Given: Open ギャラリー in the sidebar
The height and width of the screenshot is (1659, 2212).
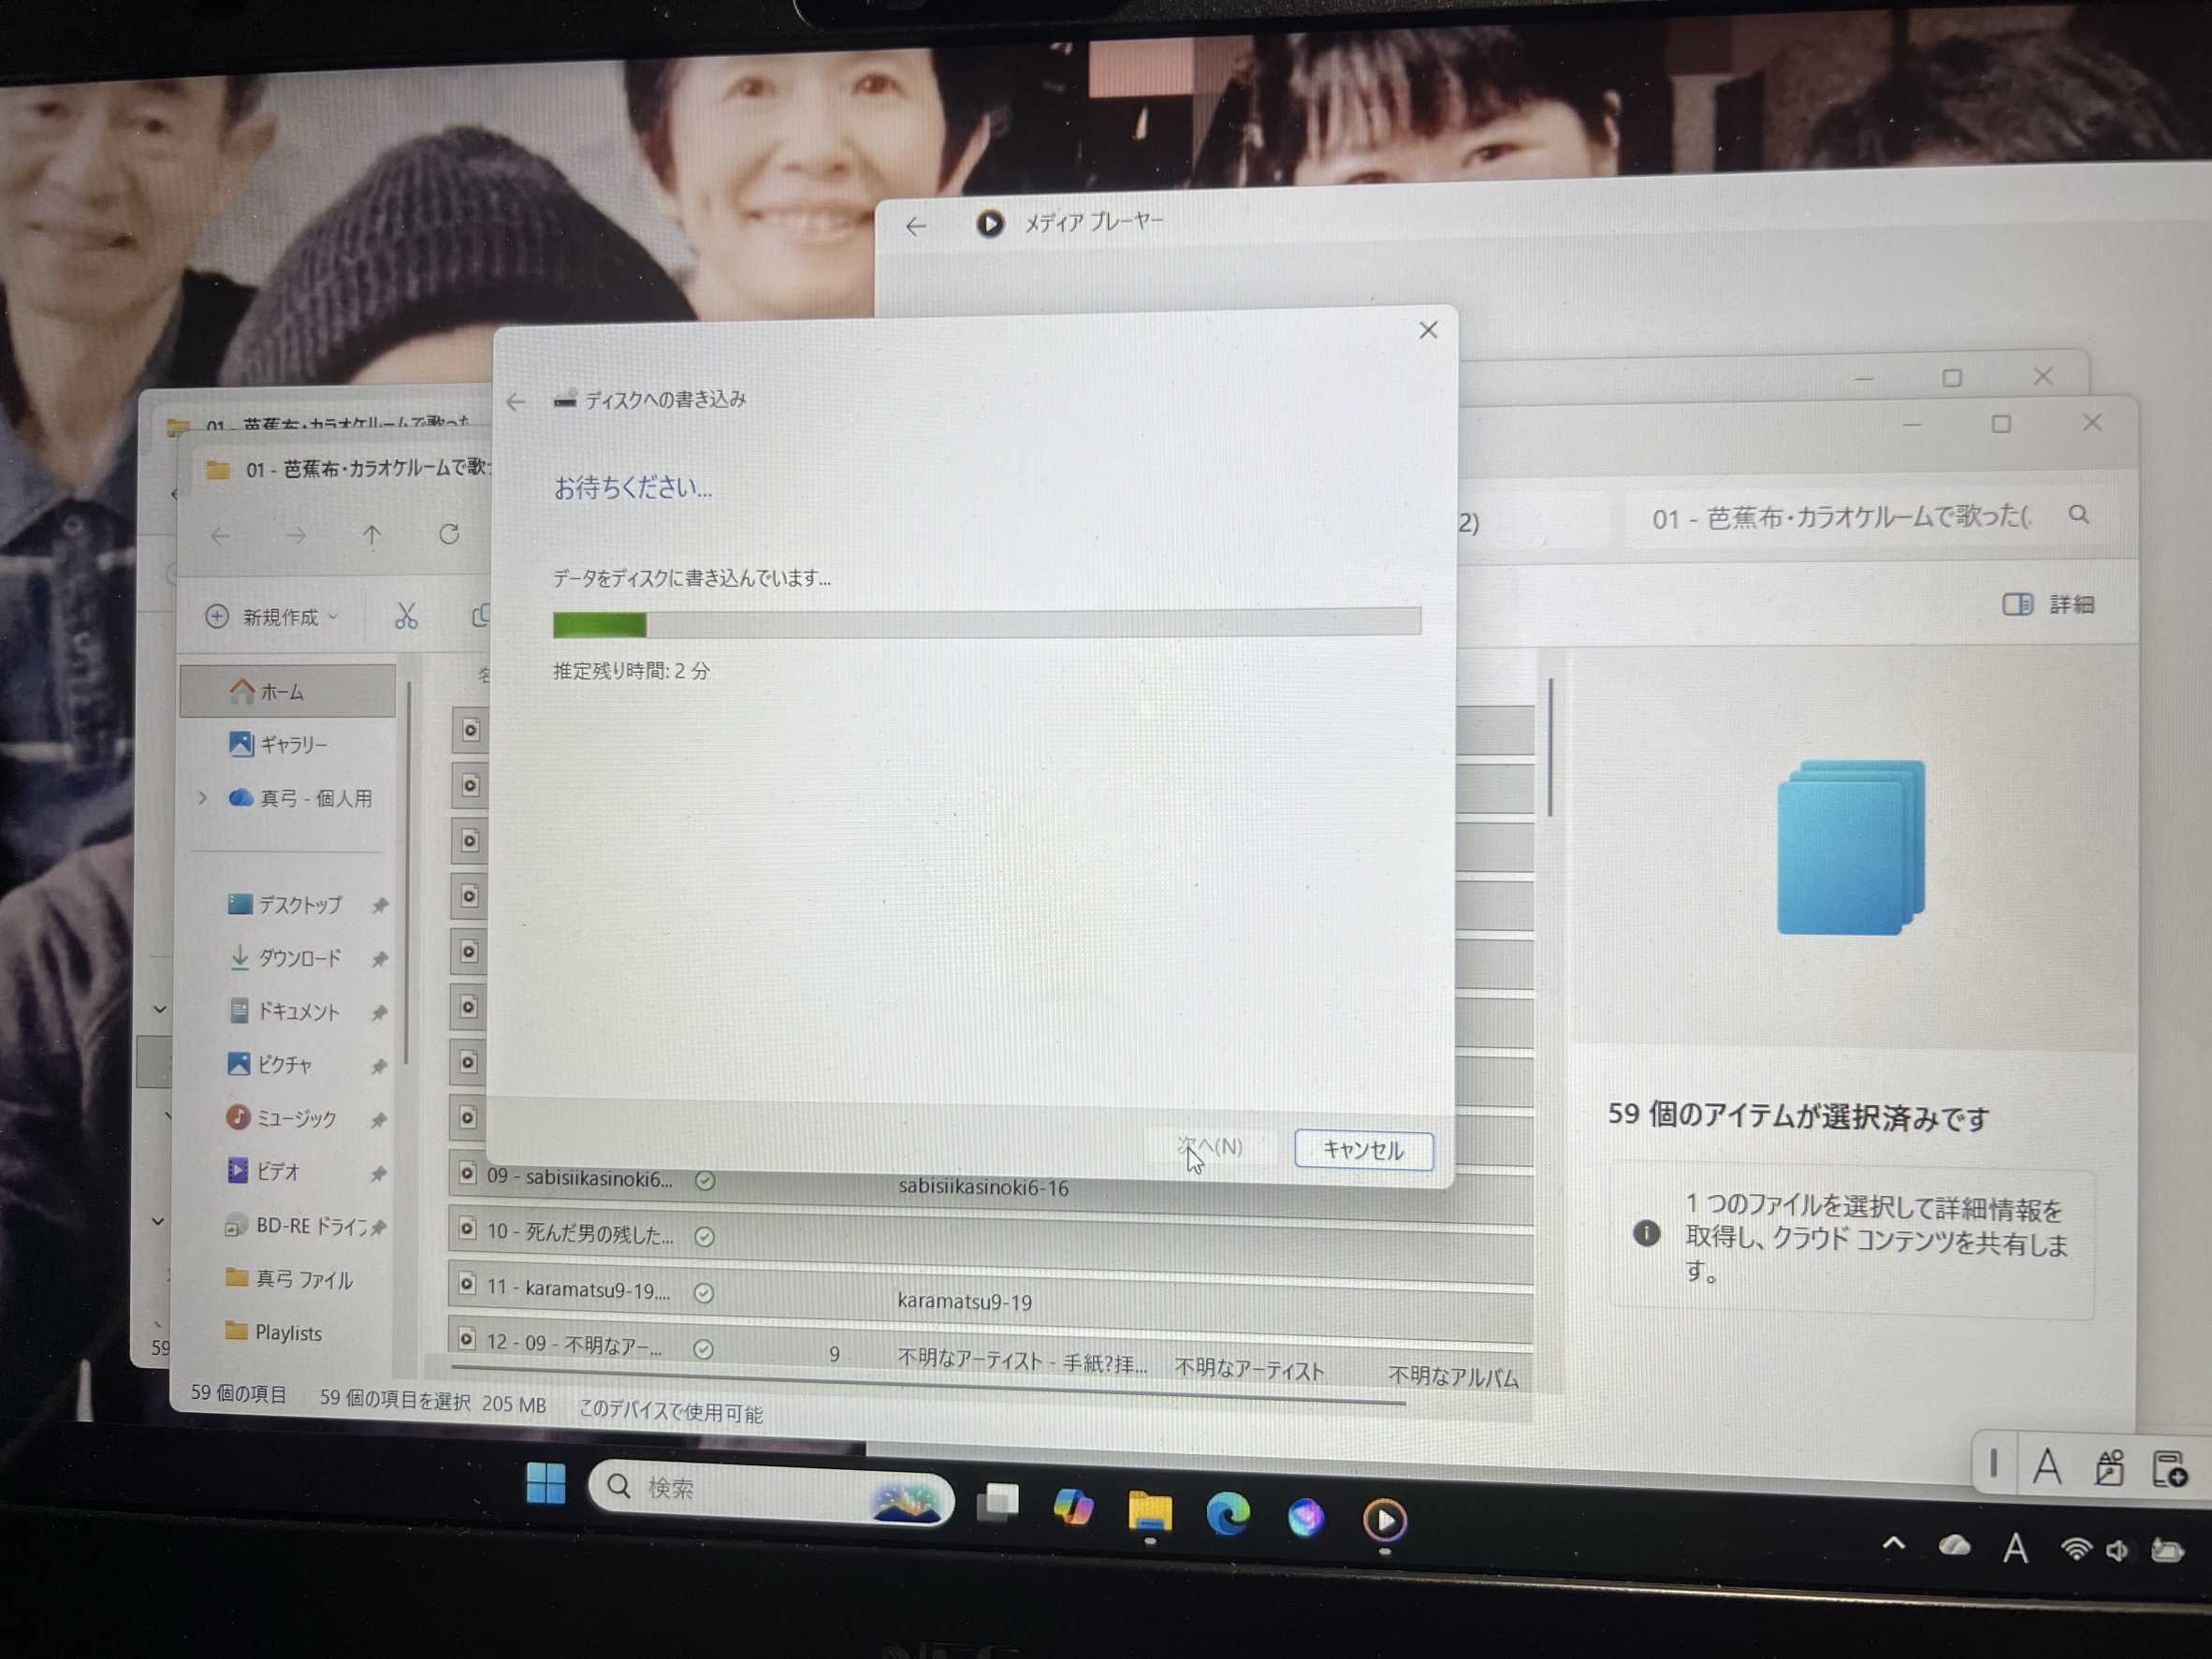Looking at the screenshot, I should coord(293,744).
